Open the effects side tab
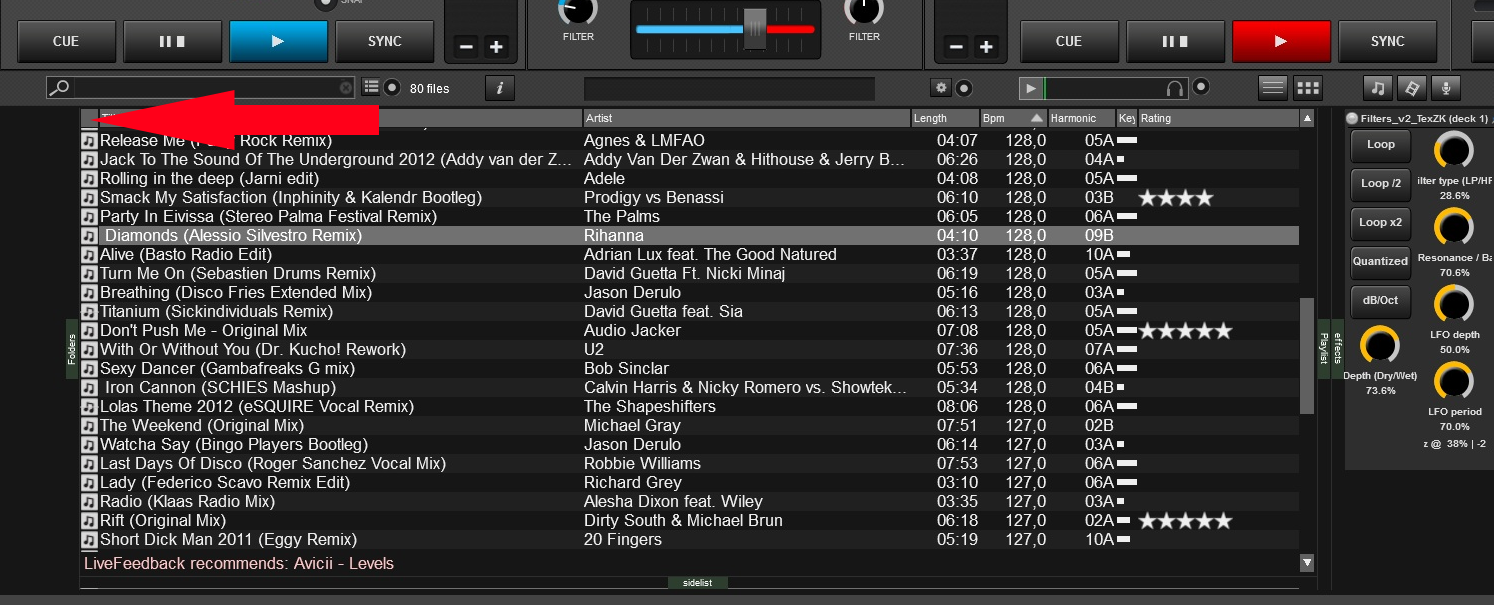Screen dimensions: 1494x605 pyautogui.click(x=1338, y=349)
